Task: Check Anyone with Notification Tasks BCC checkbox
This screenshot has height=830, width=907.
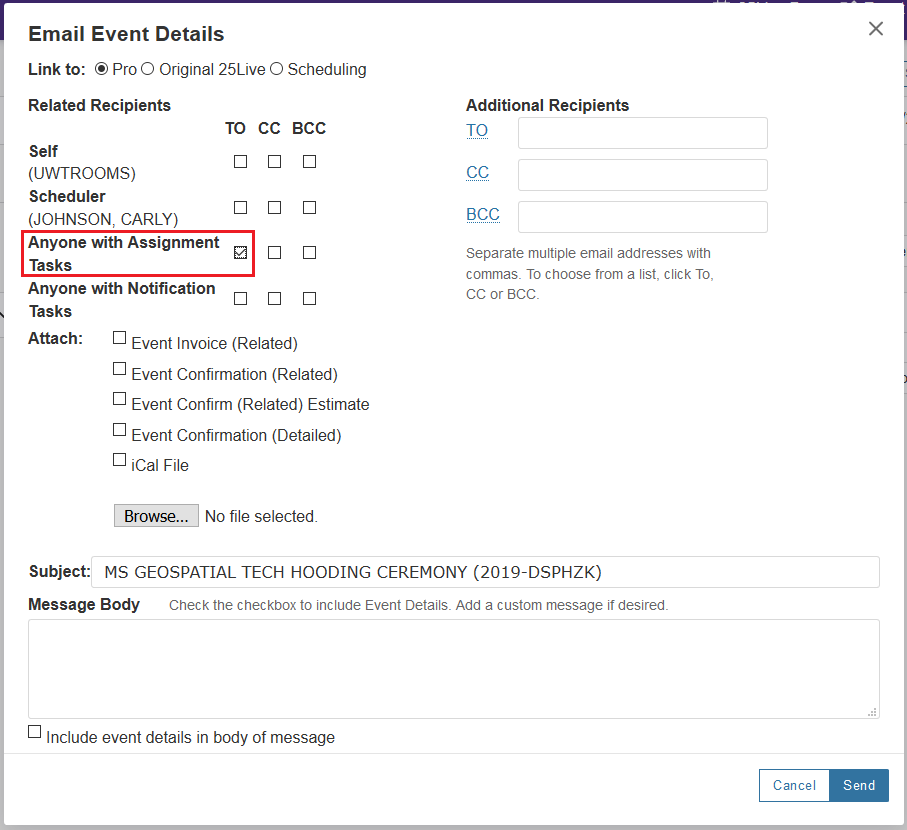Action: [309, 298]
